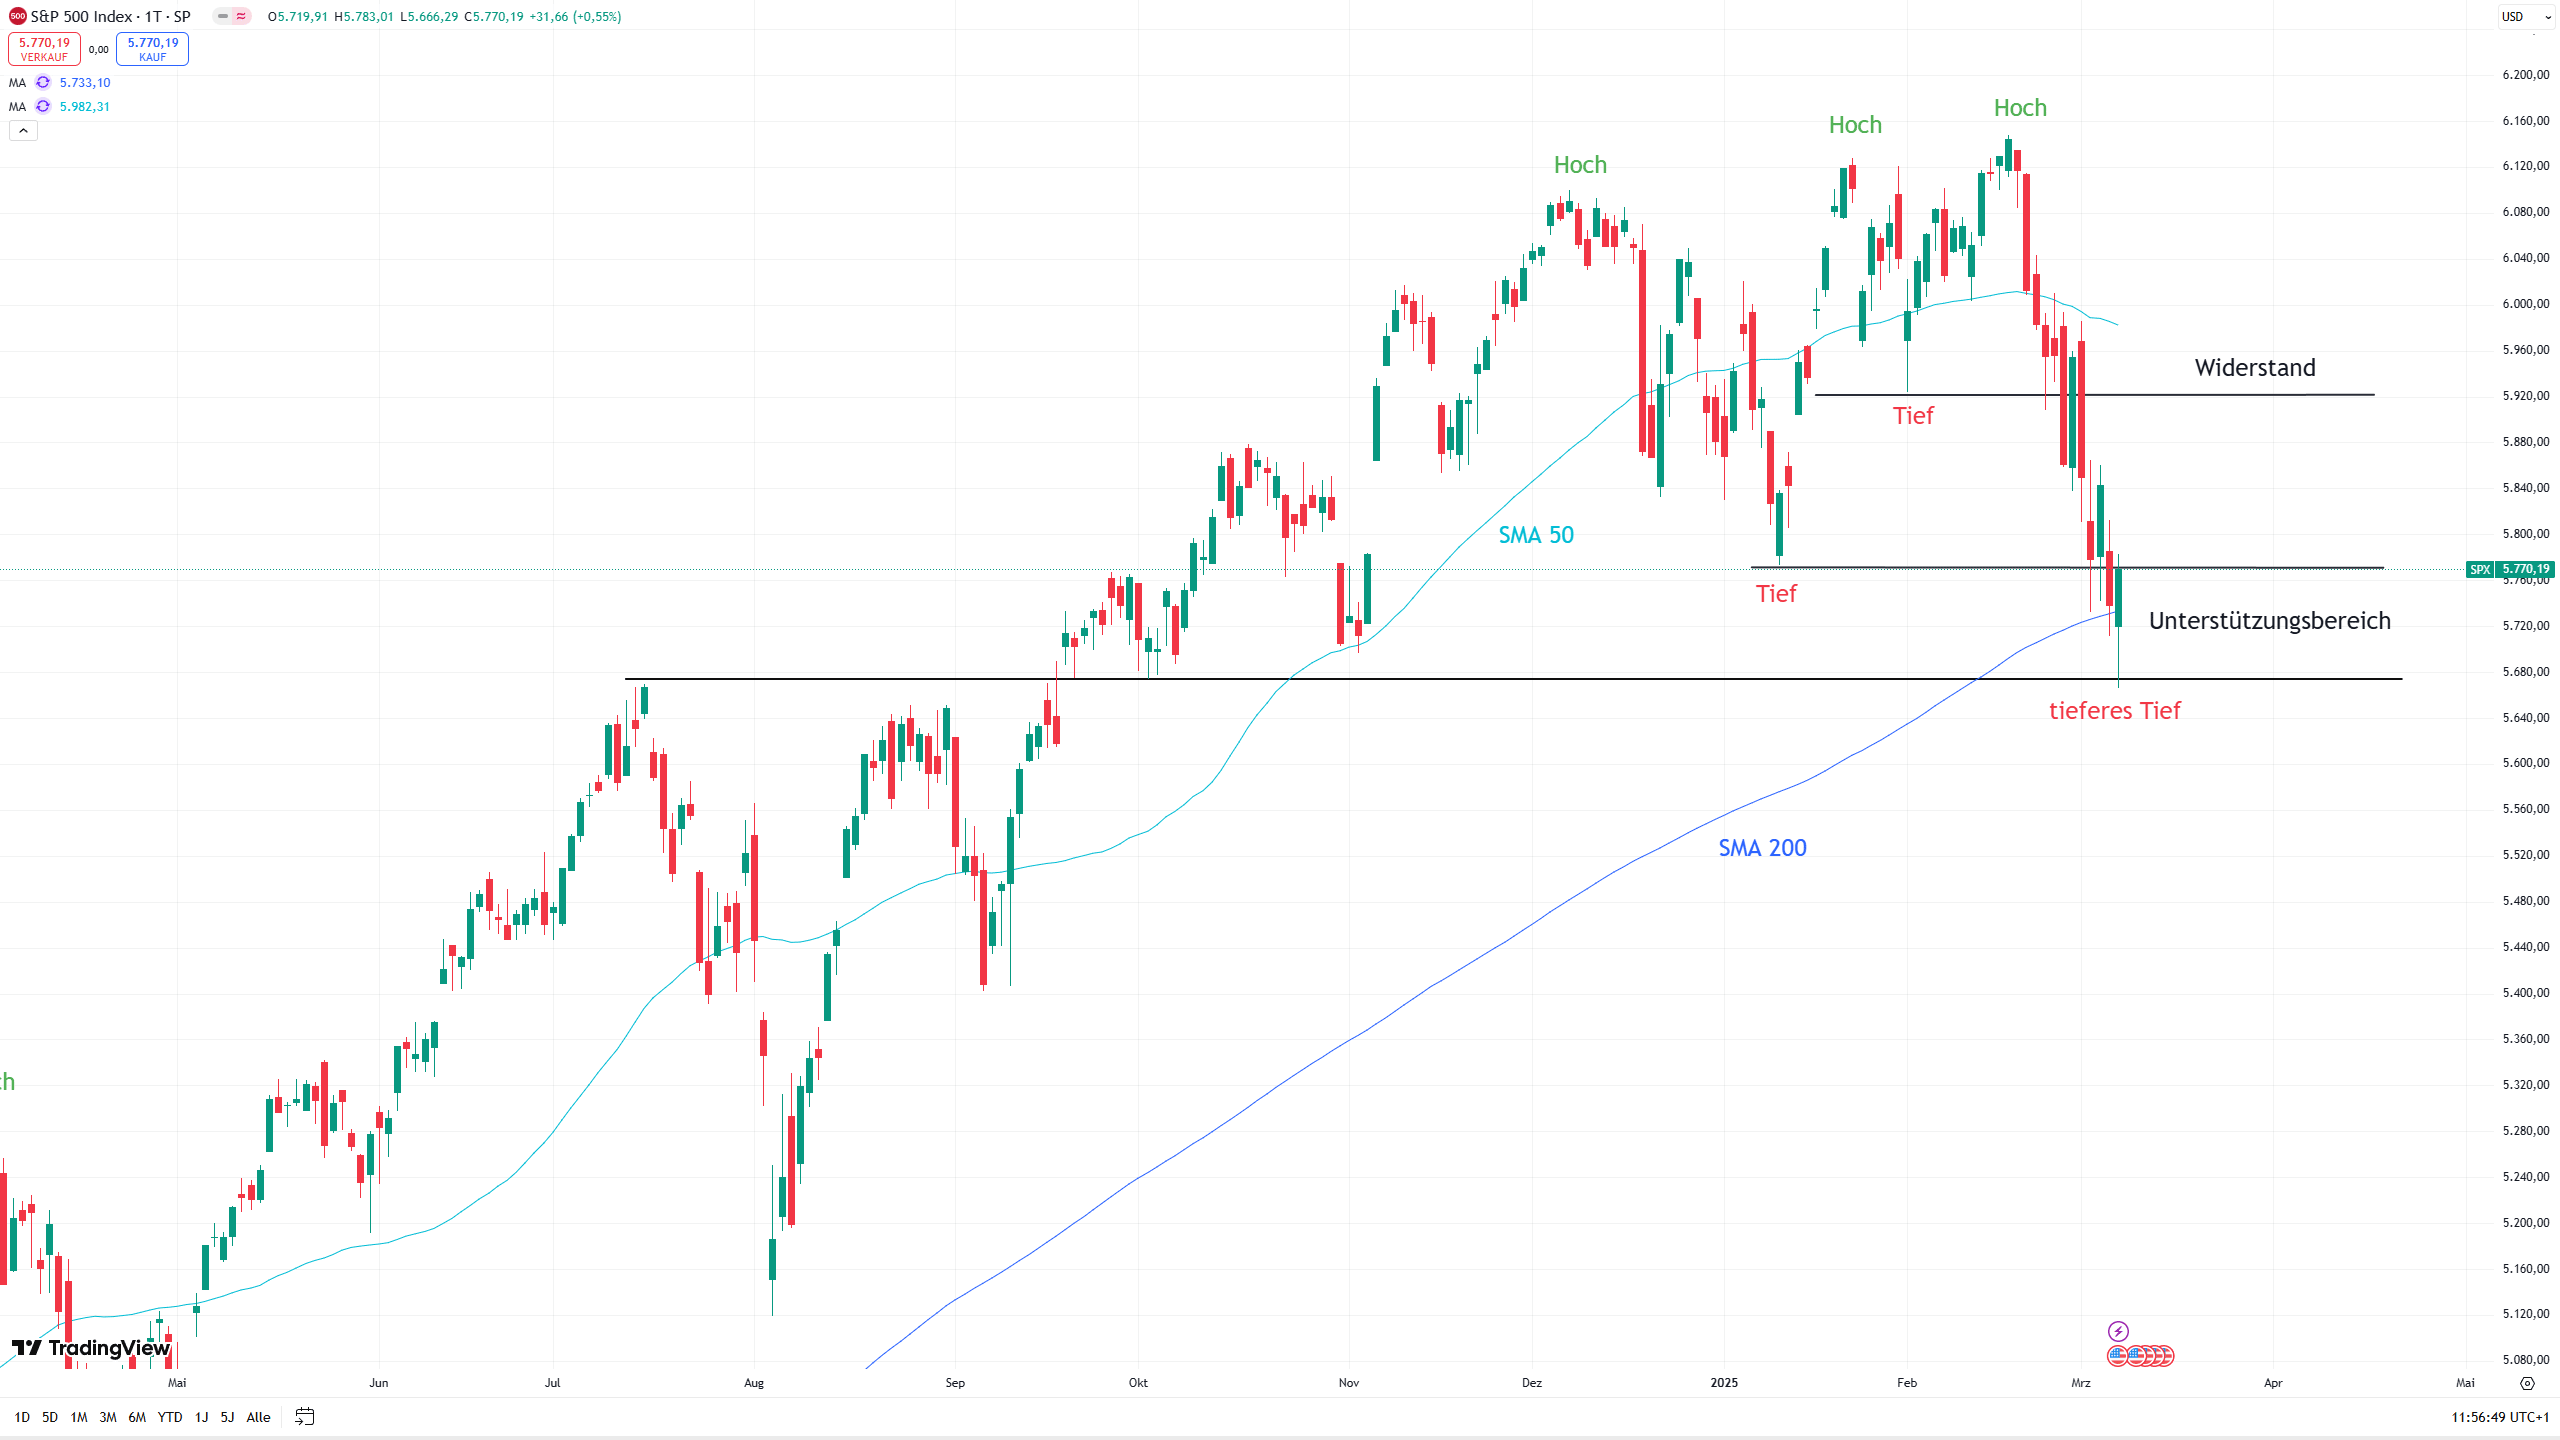The width and height of the screenshot is (2560, 1440).
Task: Click the spread value 0,00
Action: click(x=98, y=50)
